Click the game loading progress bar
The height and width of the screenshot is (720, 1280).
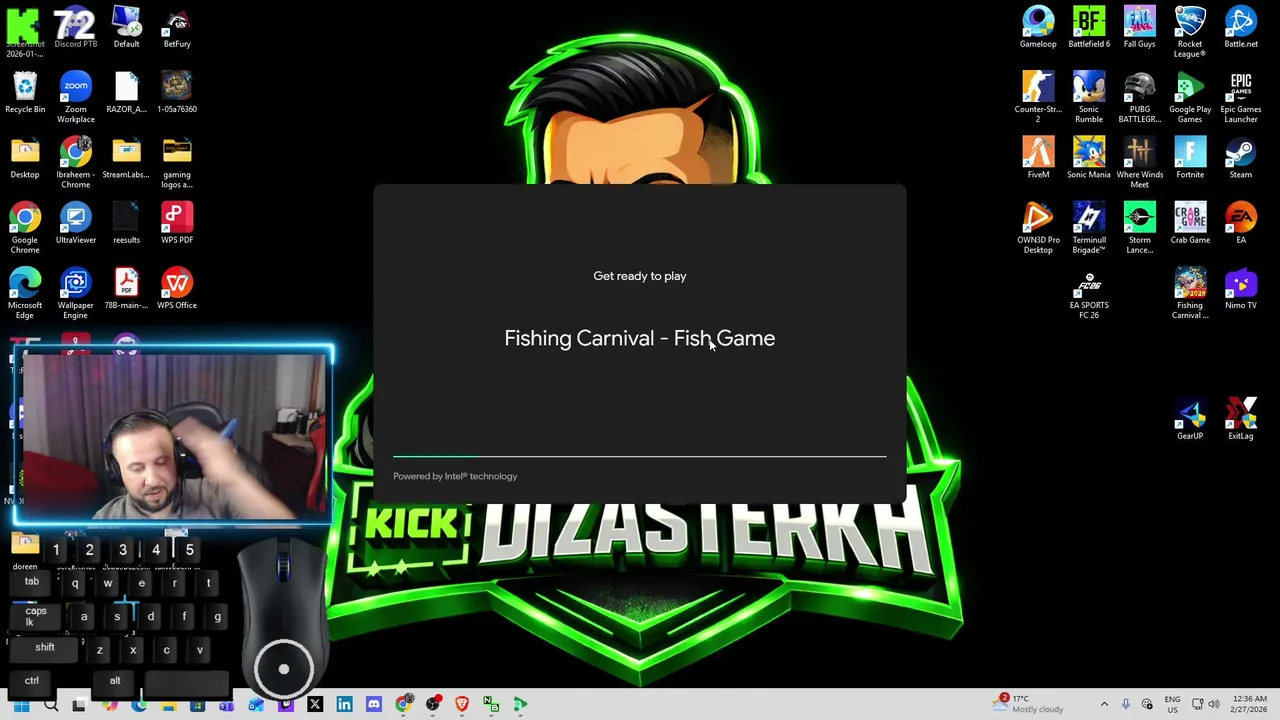pyautogui.click(x=640, y=456)
